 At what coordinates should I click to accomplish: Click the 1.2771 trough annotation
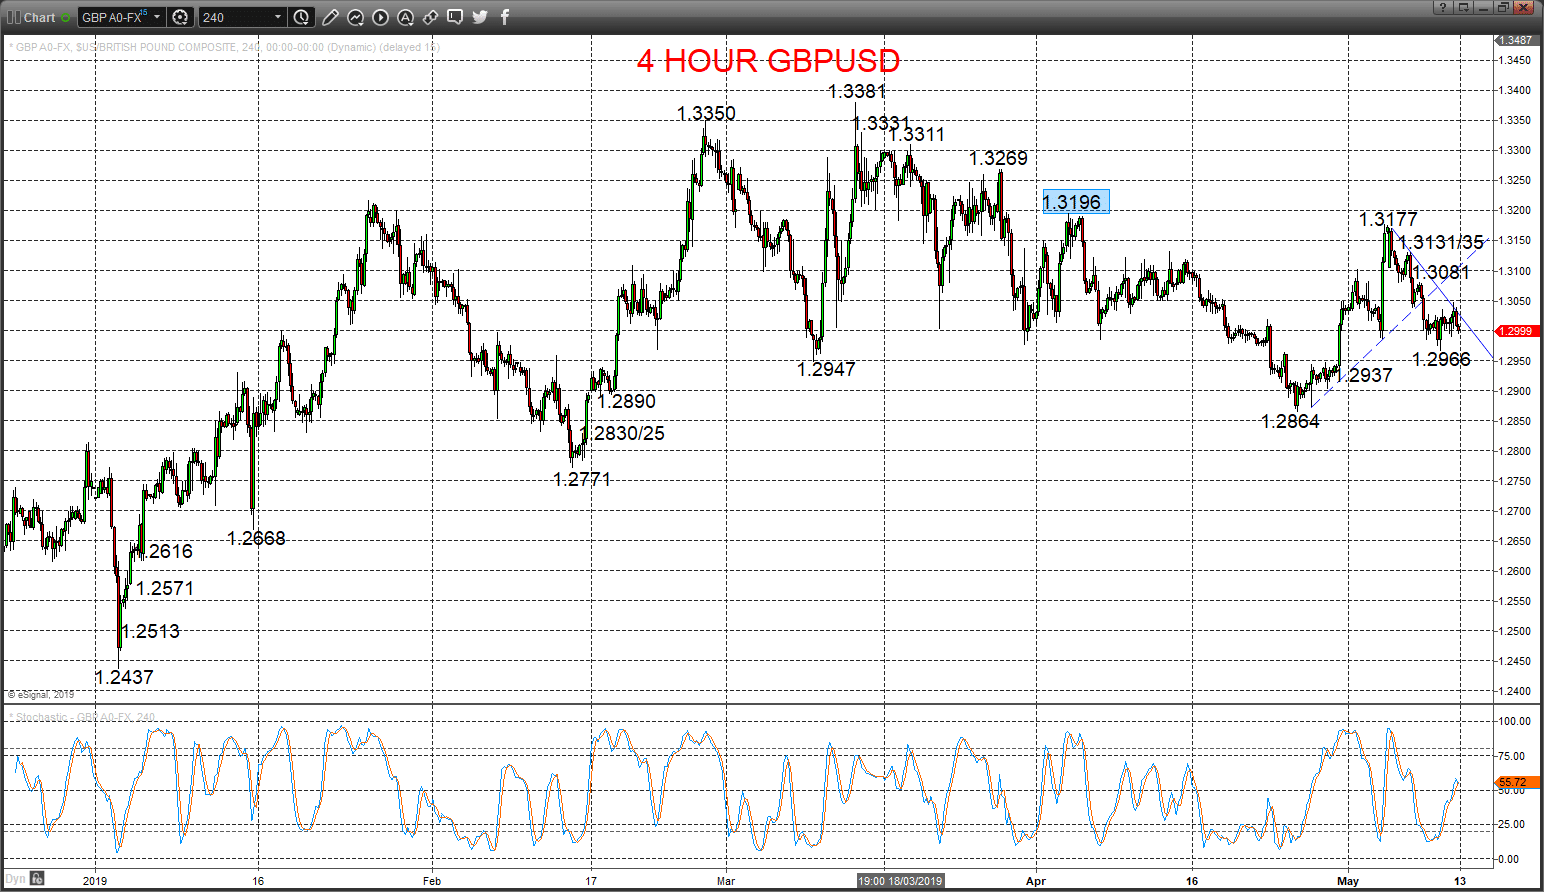[582, 479]
